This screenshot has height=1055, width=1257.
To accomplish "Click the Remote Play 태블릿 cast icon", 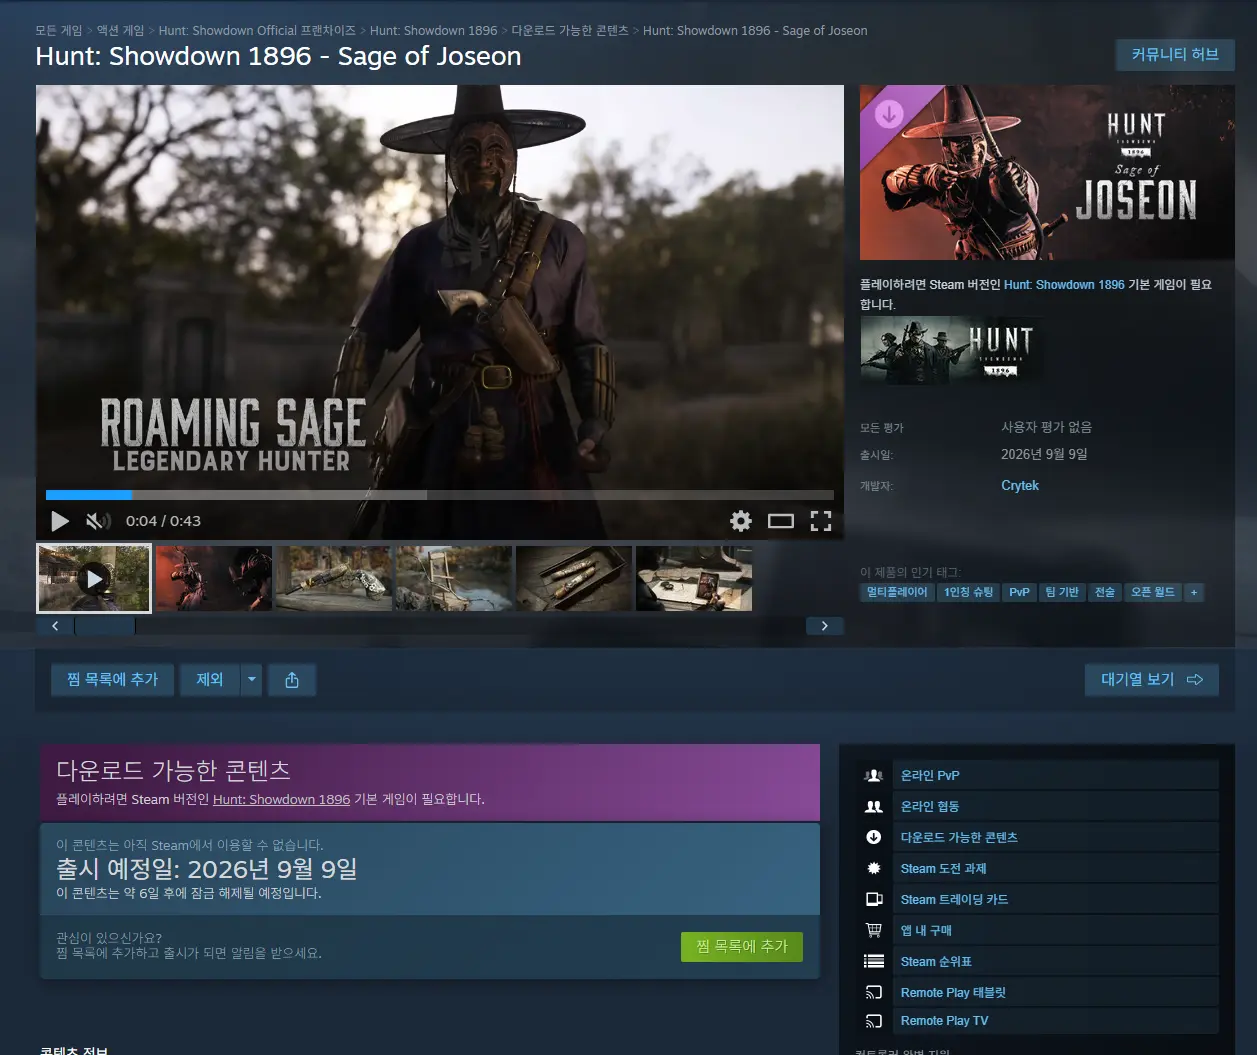I will (874, 992).
